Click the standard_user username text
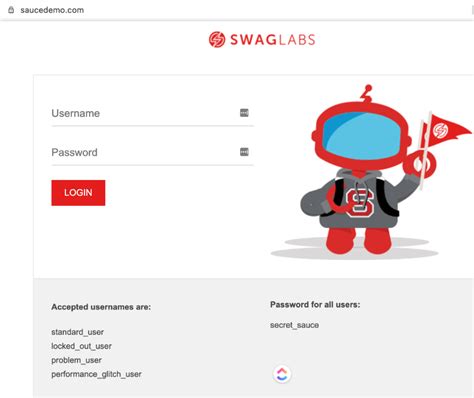The height and width of the screenshot is (398, 474). click(x=77, y=332)
